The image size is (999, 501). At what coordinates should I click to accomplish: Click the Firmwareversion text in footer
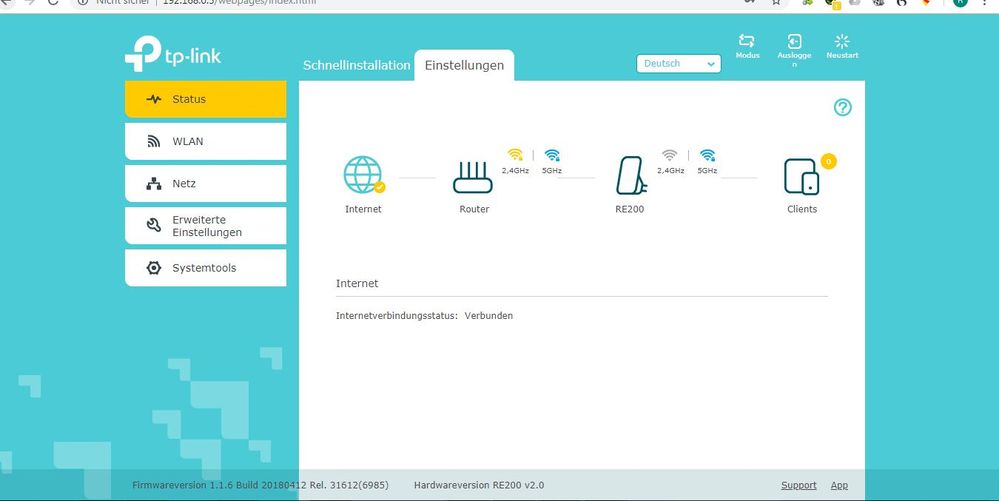pos(261,485)
